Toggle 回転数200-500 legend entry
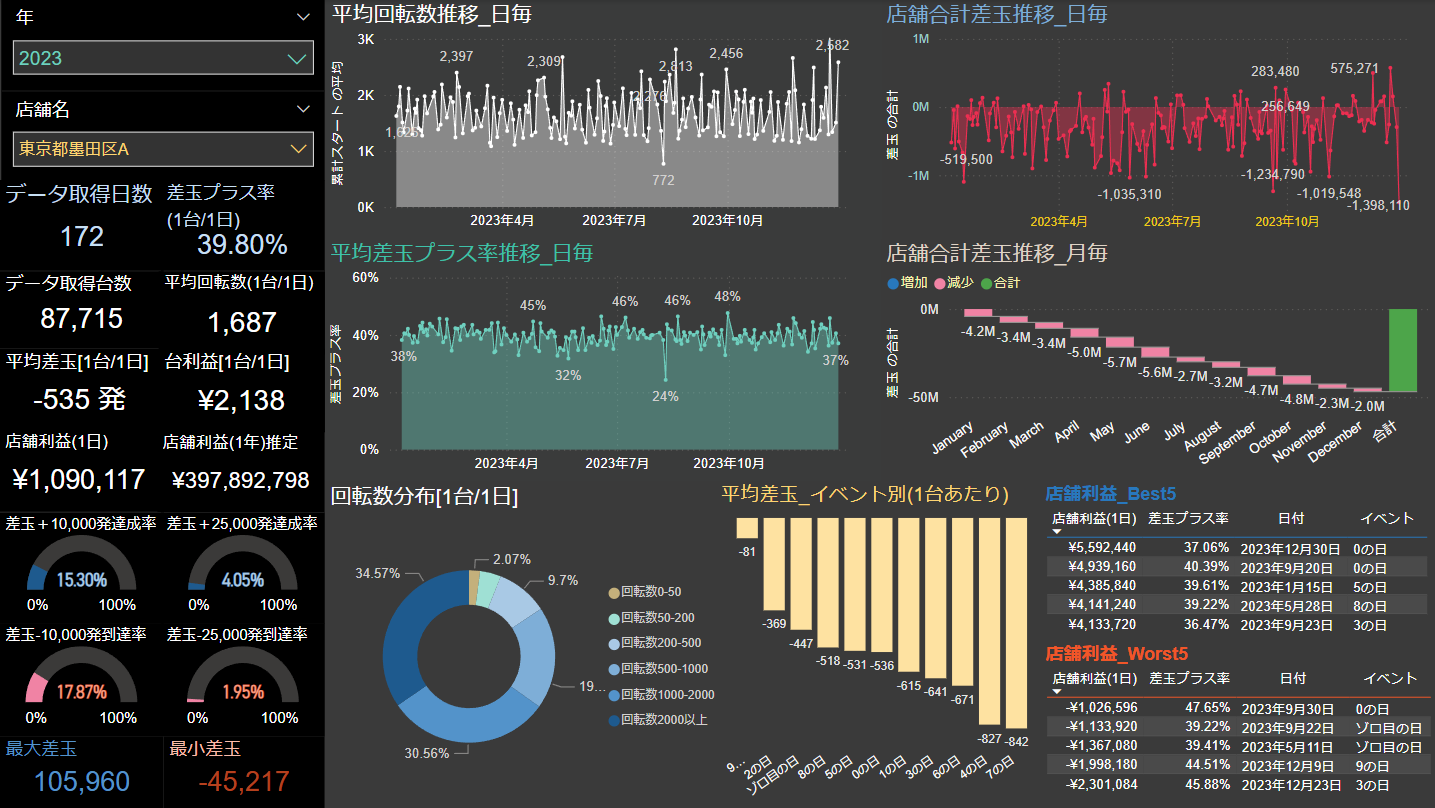 tap(661, 643)
